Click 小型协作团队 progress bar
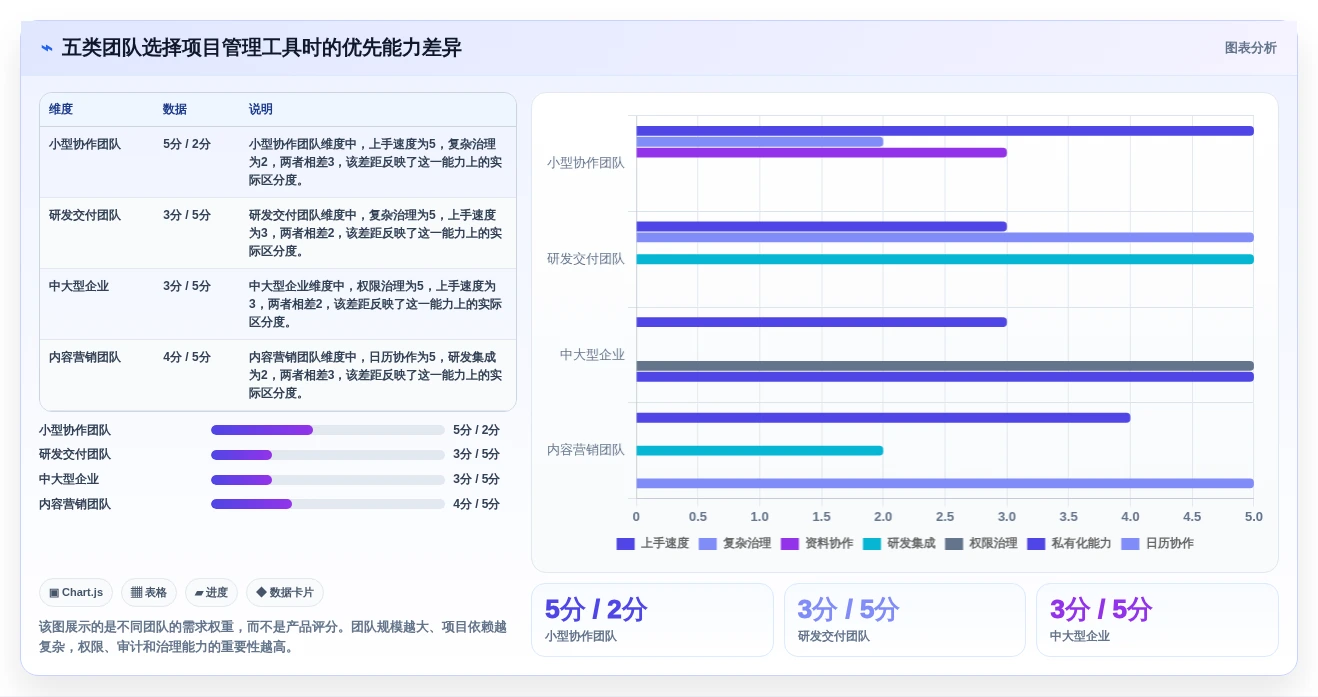Screen dimensions: 1318x697 pos(328,430)
